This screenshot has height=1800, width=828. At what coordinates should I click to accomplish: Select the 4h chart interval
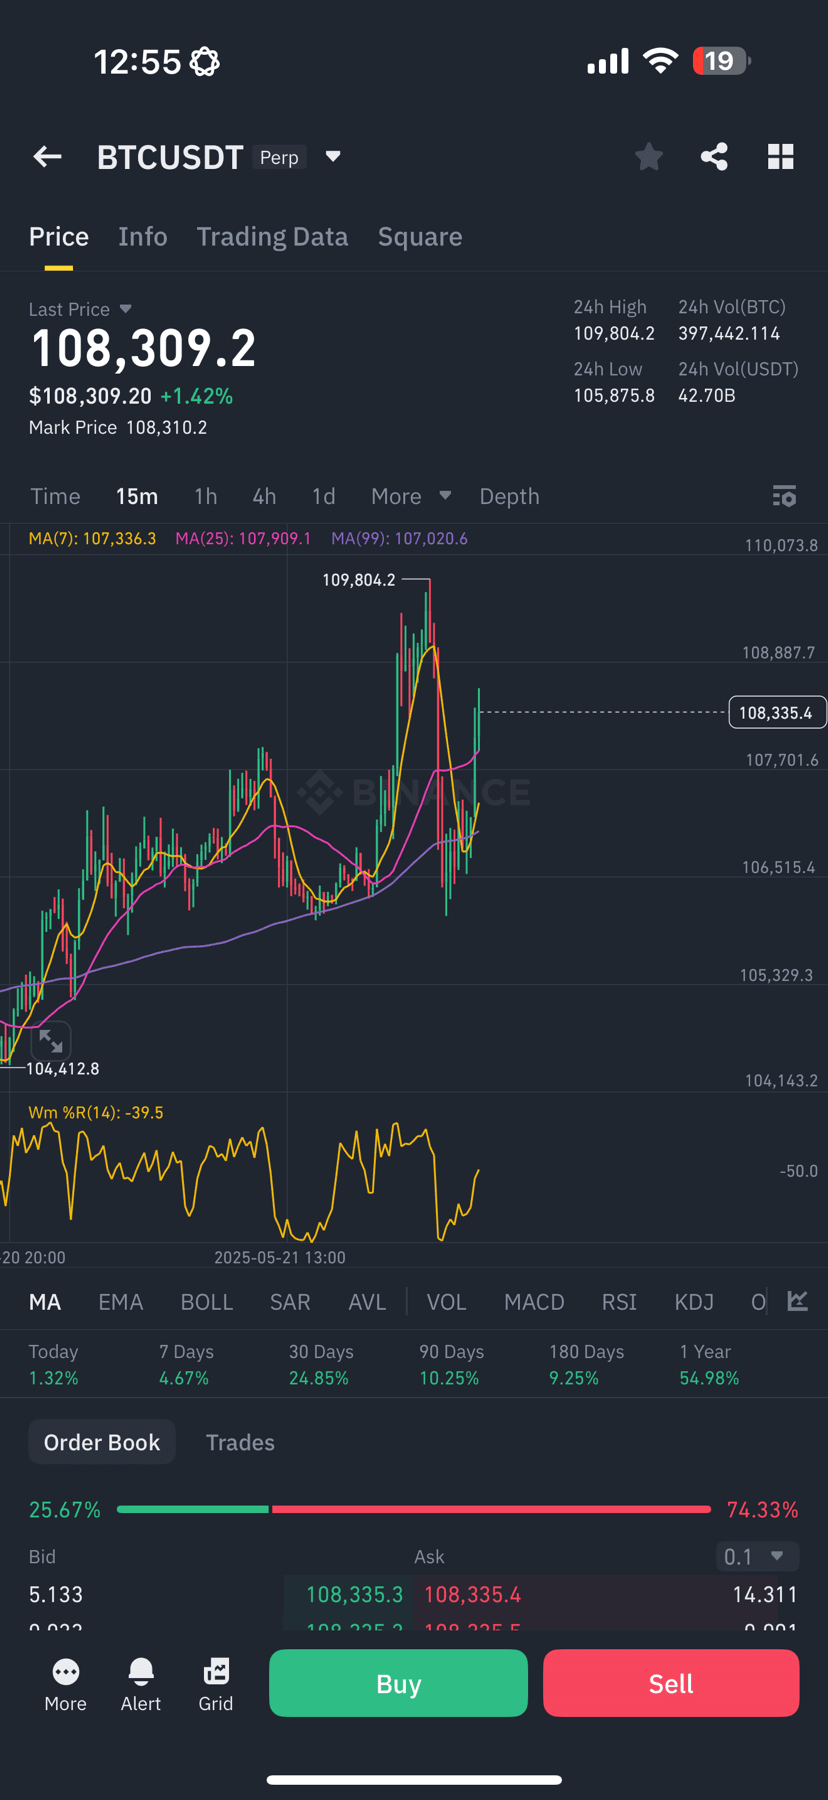point(264,496)
